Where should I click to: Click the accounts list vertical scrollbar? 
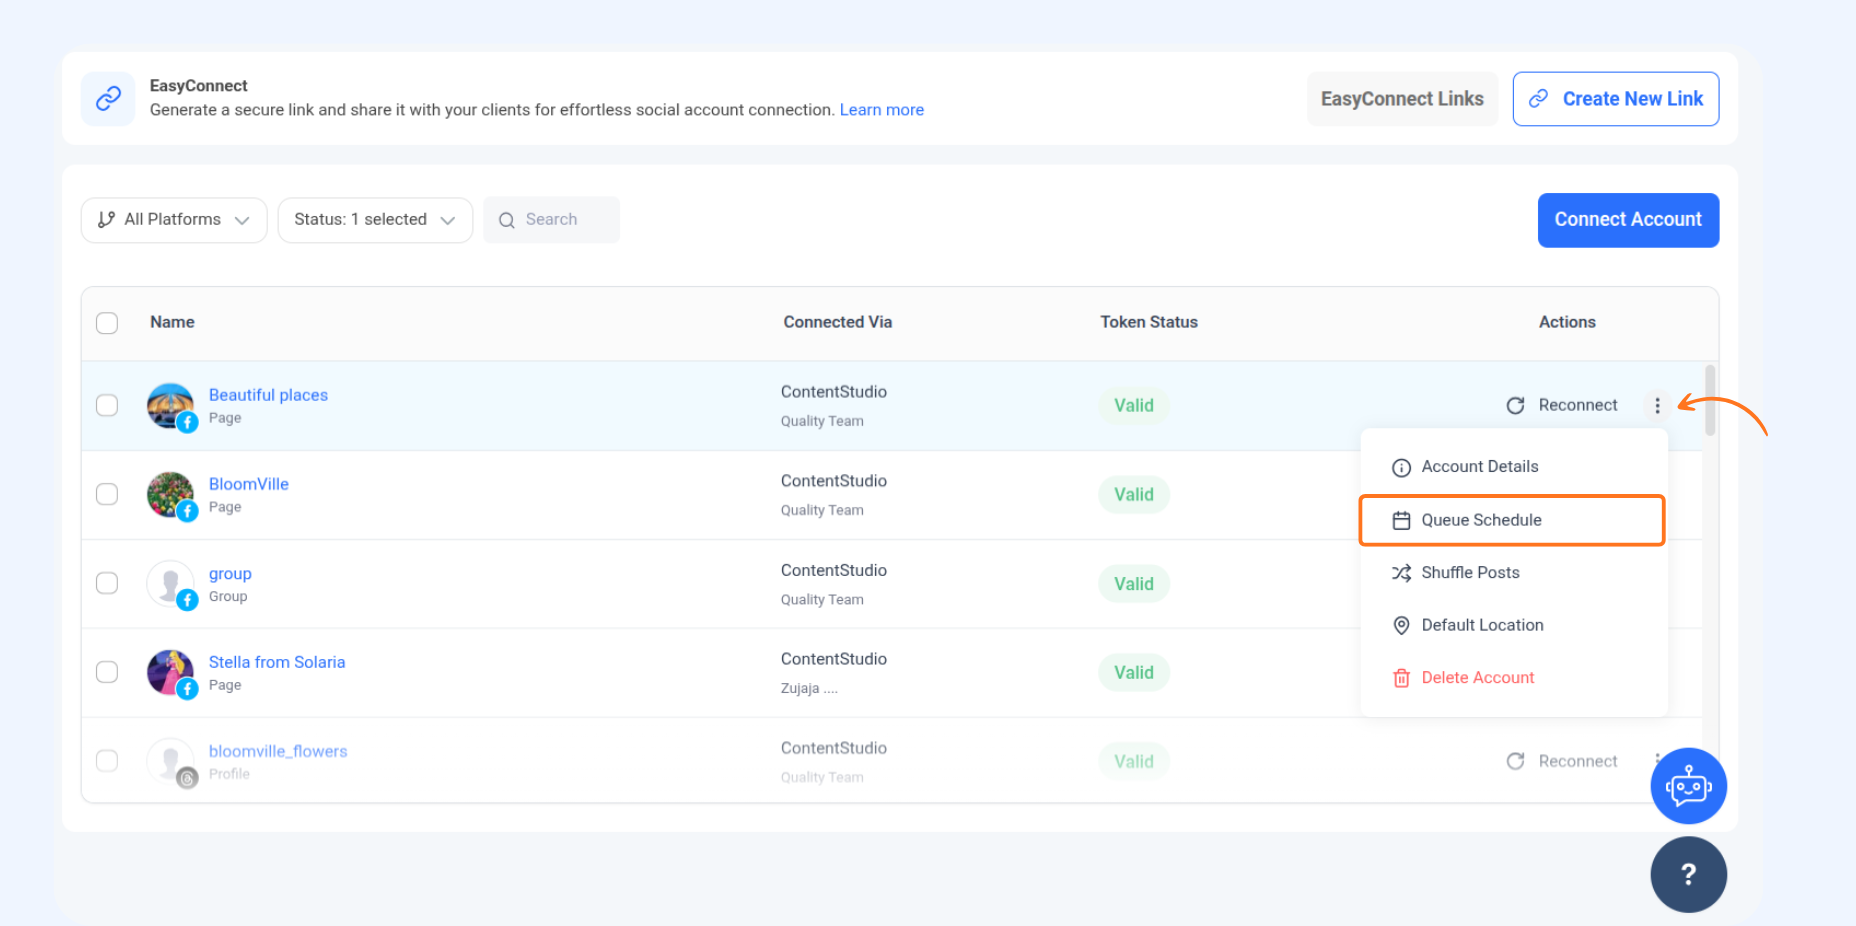1710,401
